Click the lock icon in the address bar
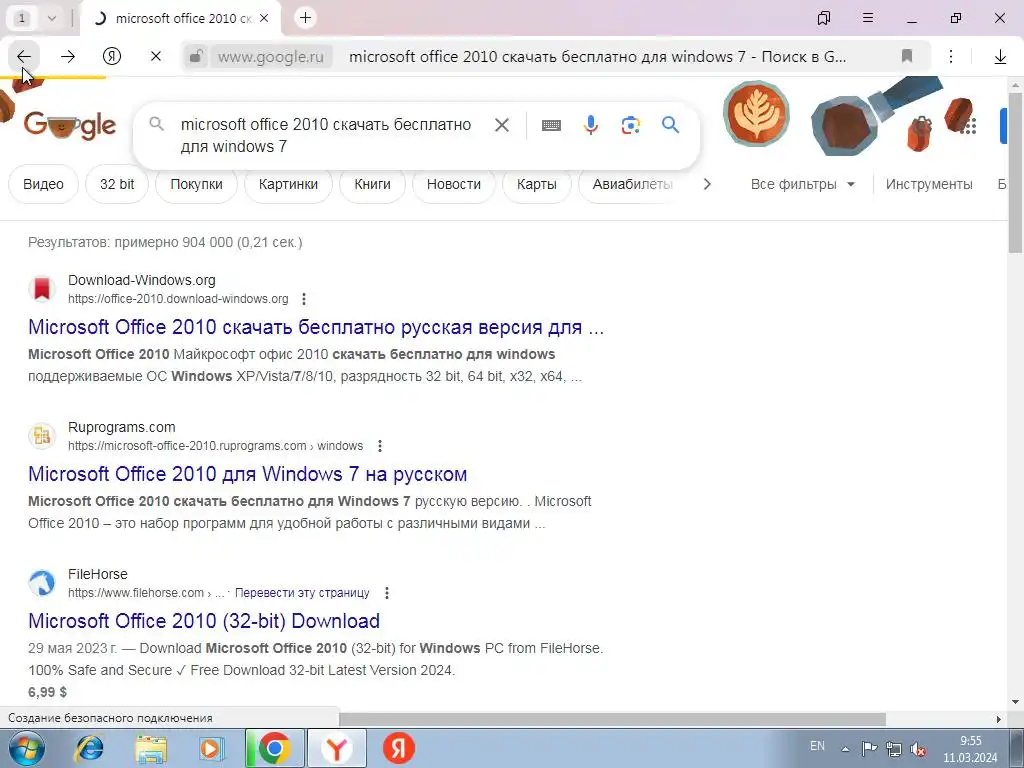This screenshot has height=768, width=1024. pyautogui.click(x=195, y=57)
